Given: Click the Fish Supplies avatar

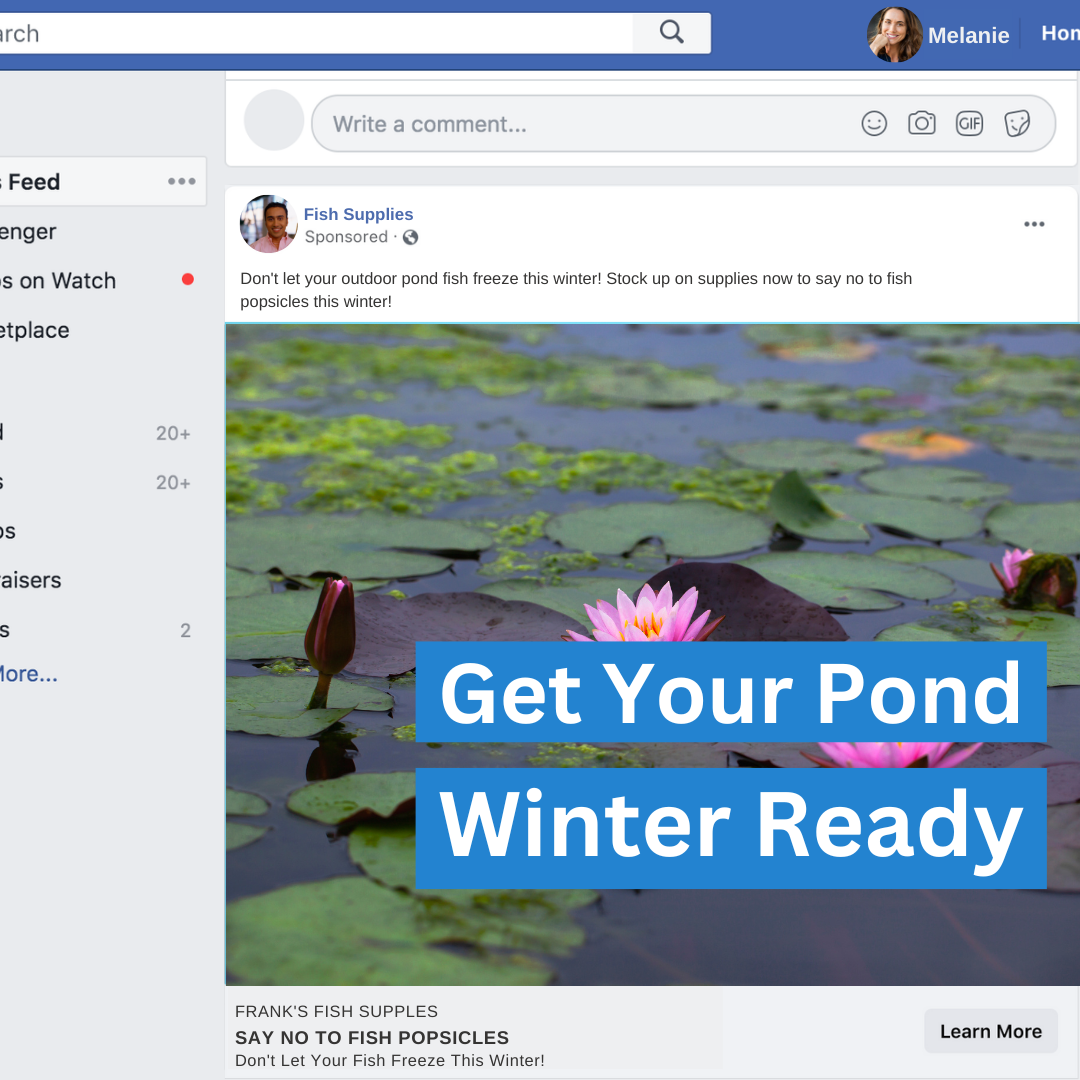Looking at the screenshot, I should [269, 224].
